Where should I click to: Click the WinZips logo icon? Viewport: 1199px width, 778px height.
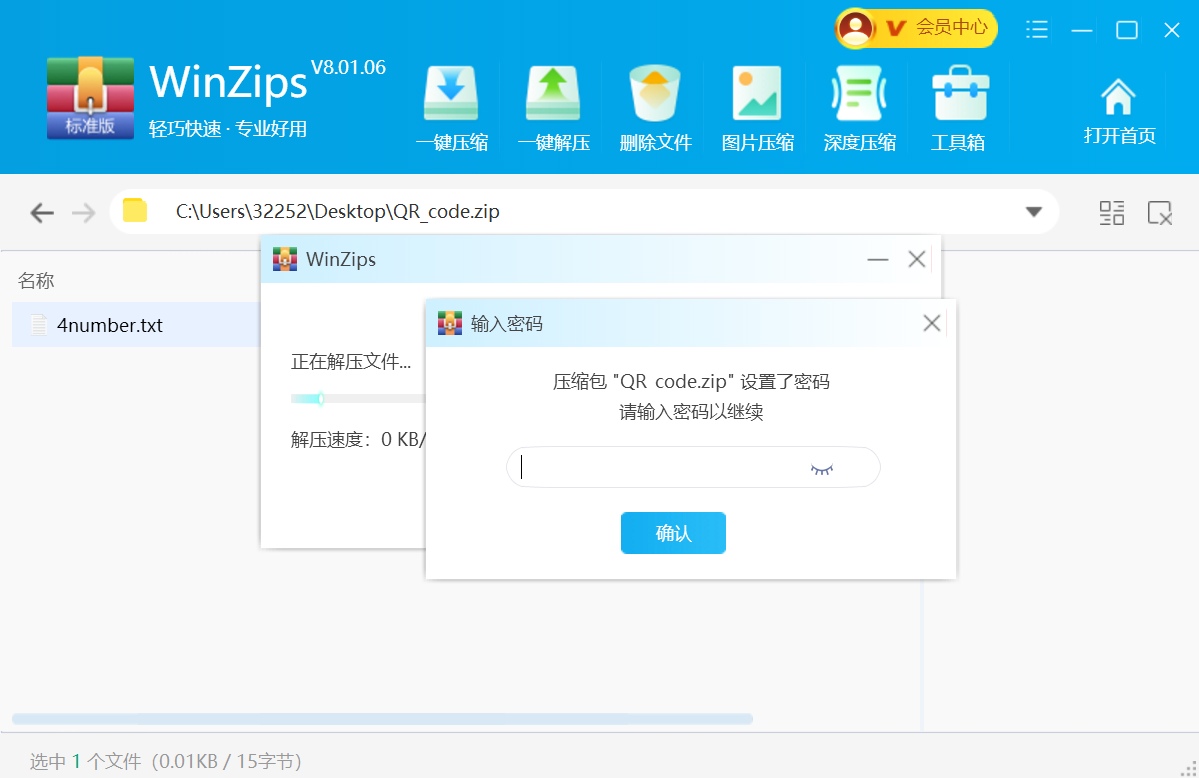click(x=89, y=96)
